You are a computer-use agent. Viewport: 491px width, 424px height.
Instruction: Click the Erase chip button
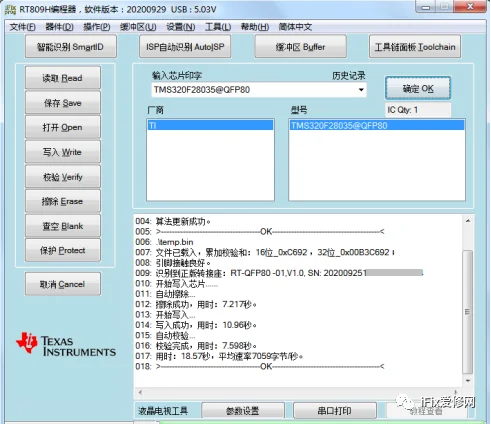pos(63,201)
